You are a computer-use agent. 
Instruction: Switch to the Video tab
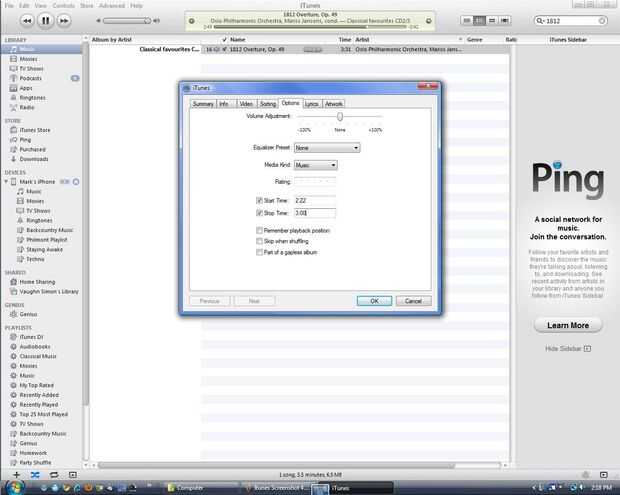point(246,104)
